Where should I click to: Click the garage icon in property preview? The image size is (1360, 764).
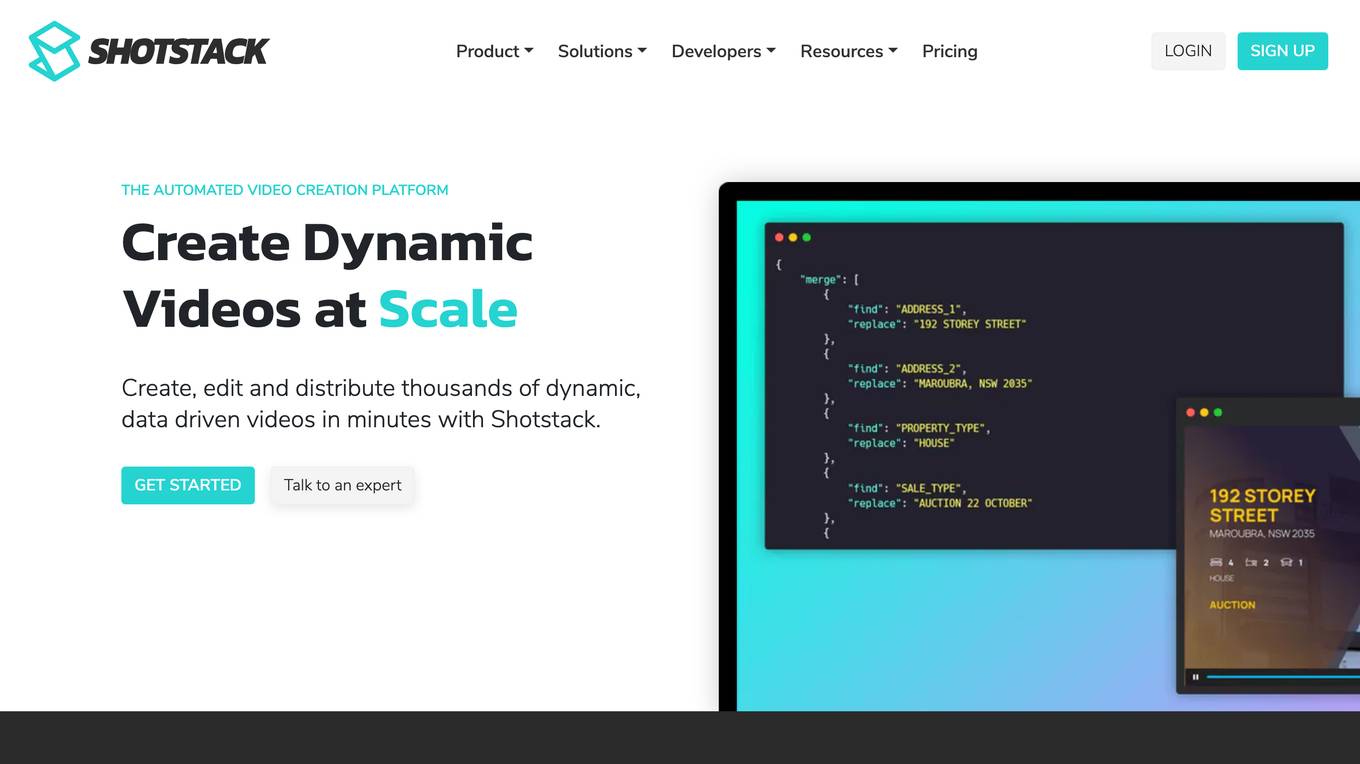click(1286, 562)
